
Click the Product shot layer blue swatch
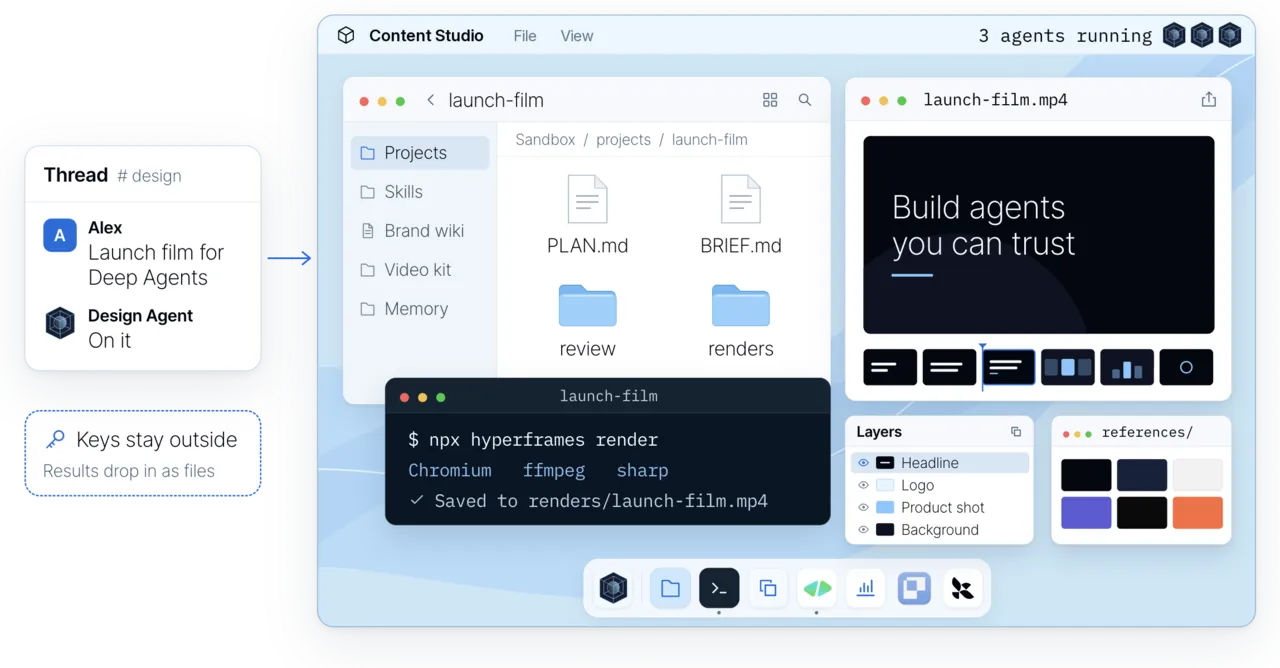pos(885,507)
